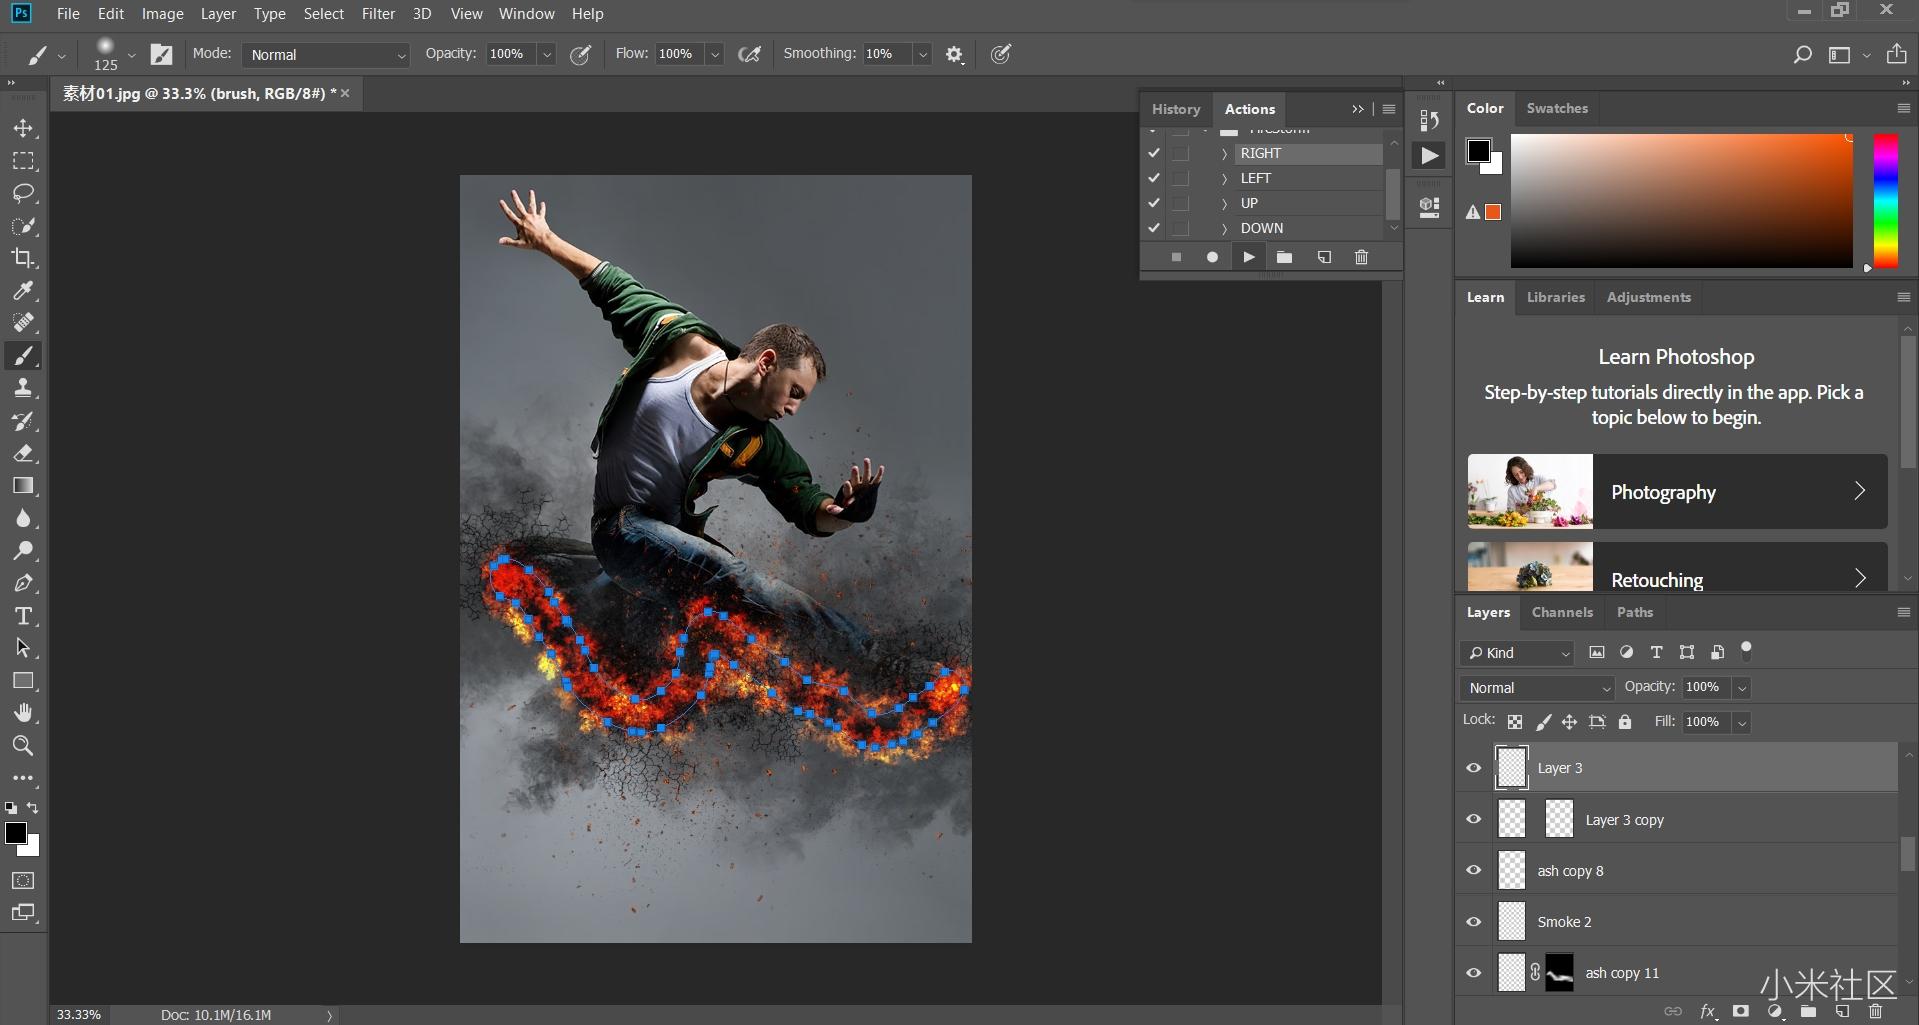Open the Retouching tutorials topic
This screenshot has height=1025, width=1919.
[x=1677, y=567]
